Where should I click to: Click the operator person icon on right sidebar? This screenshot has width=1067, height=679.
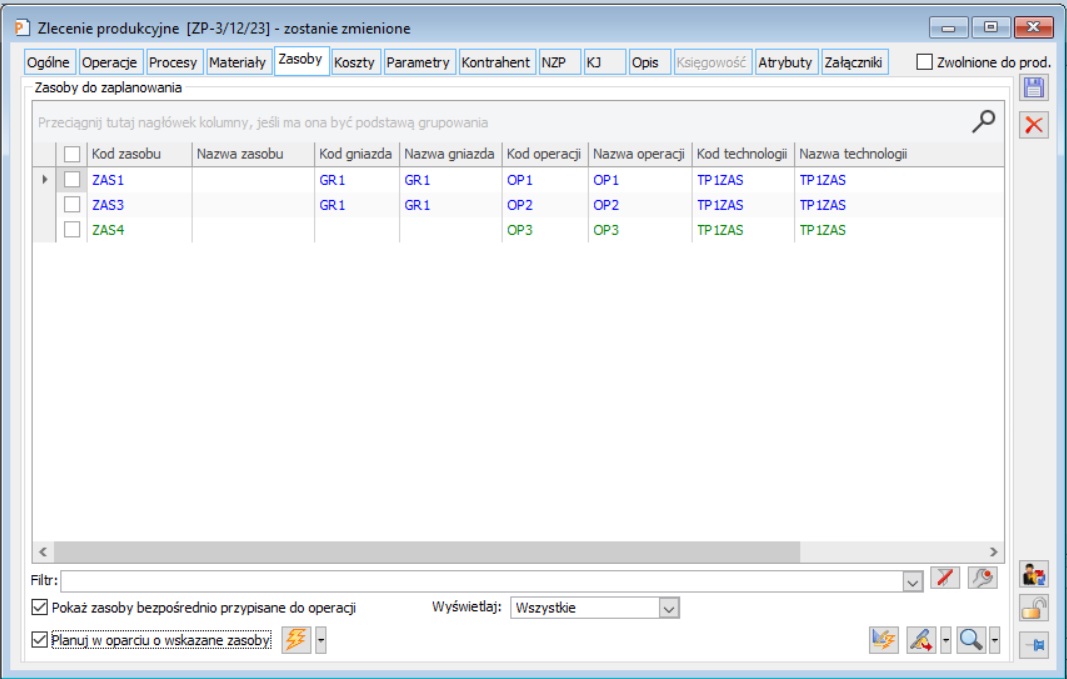pyautogui.click(x=1033, y=574)
